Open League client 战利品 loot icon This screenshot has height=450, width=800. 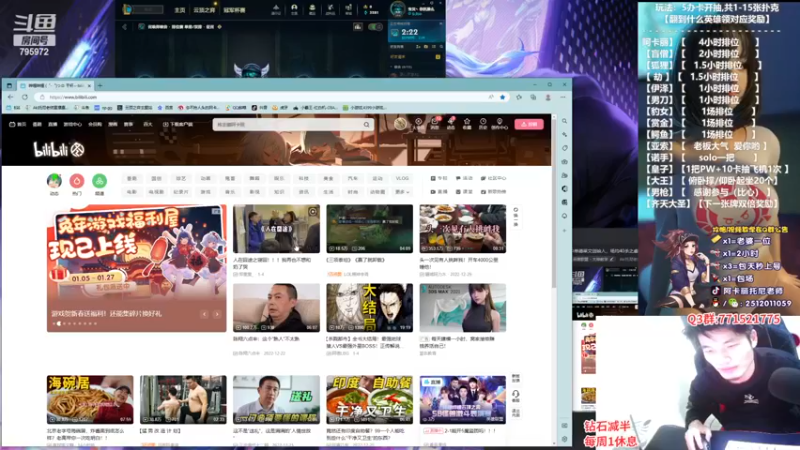330,9
